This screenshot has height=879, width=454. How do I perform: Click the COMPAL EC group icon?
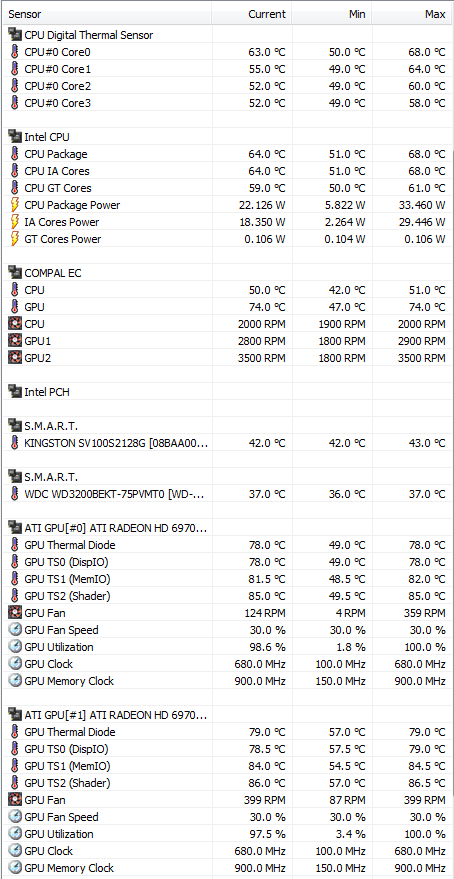(x=15, y=272)
